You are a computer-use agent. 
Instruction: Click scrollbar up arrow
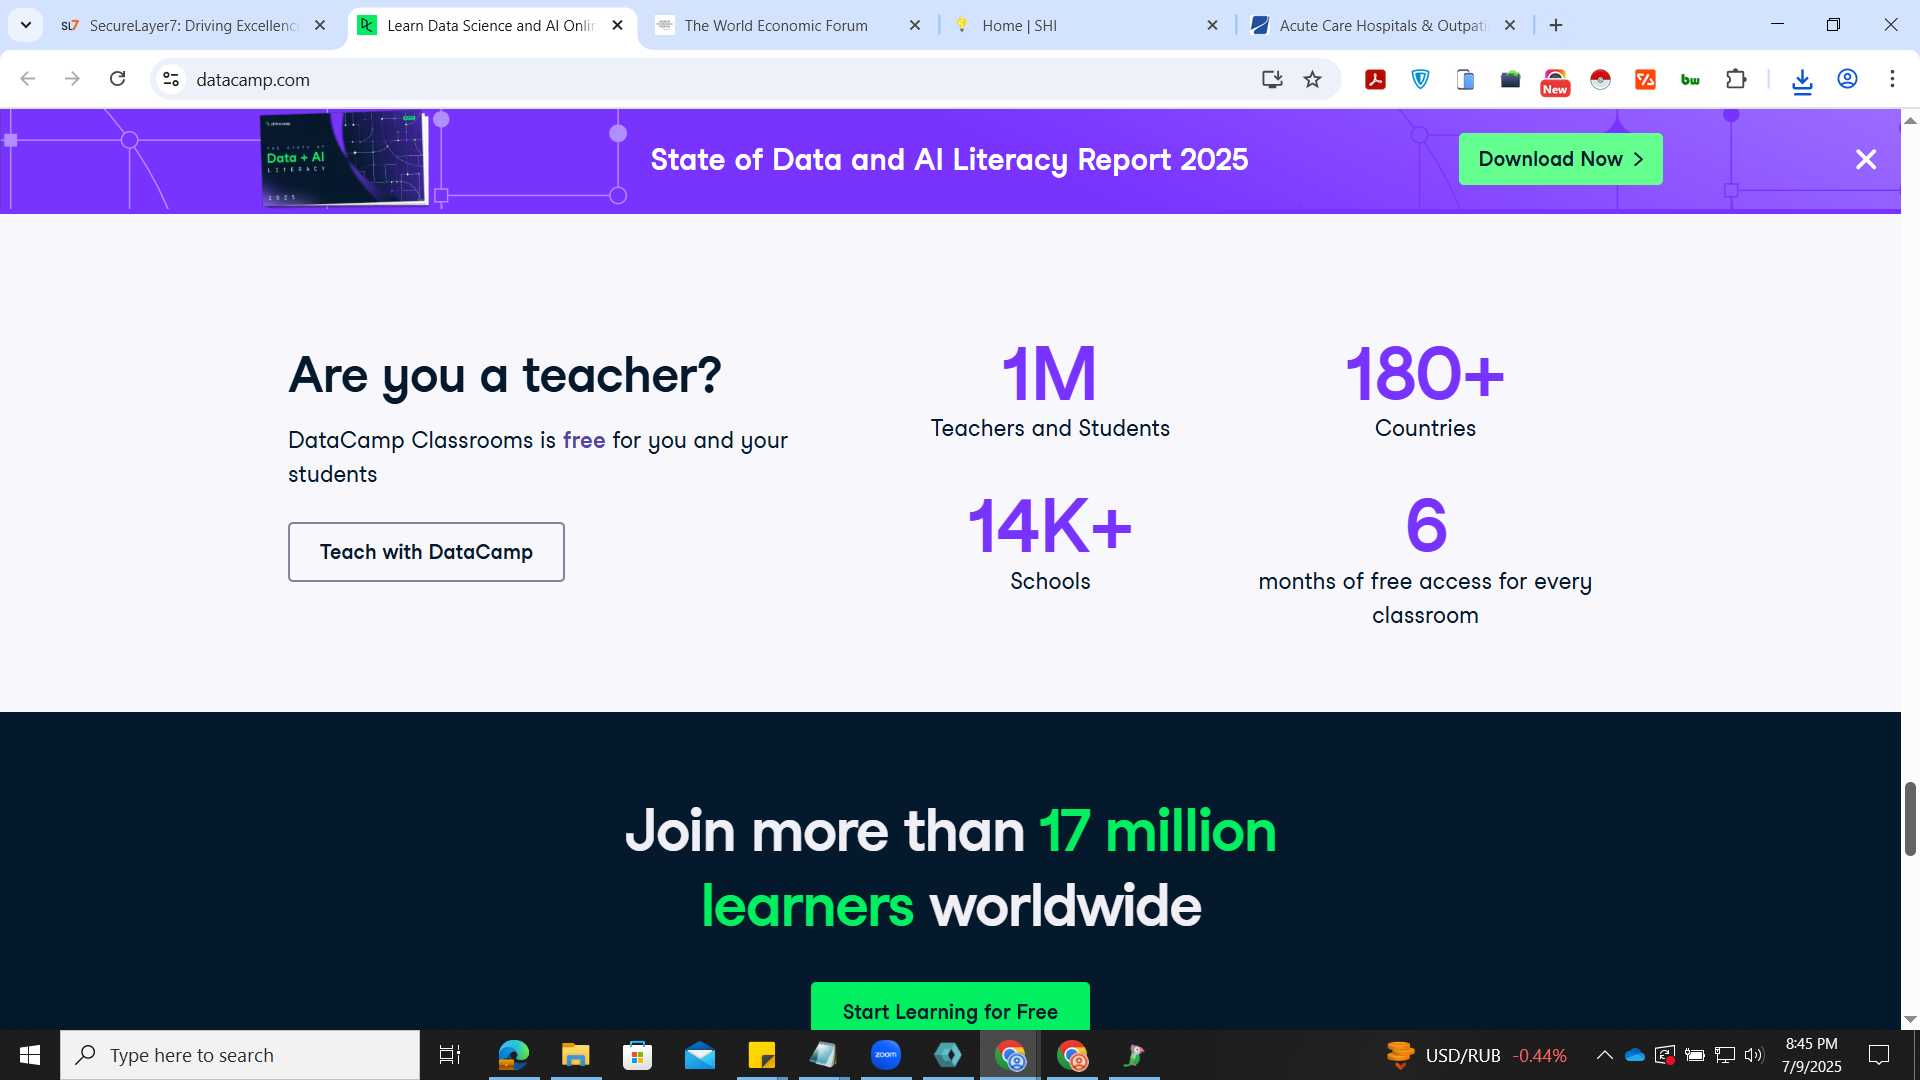coord(1910,119)
